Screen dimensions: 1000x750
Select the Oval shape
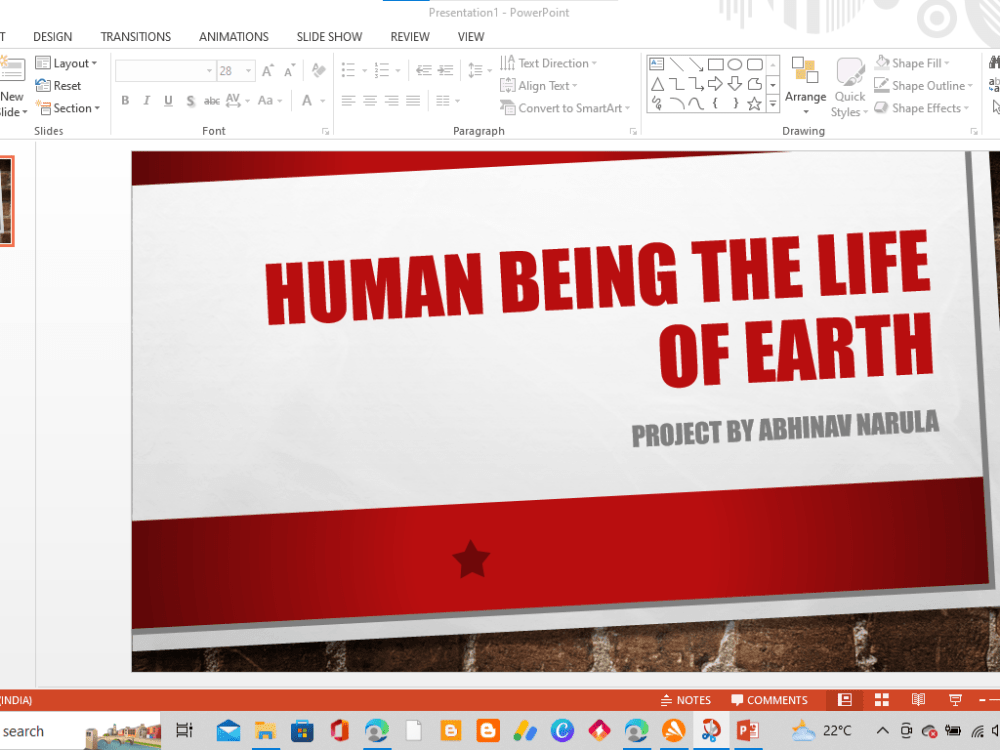[735, 64]
